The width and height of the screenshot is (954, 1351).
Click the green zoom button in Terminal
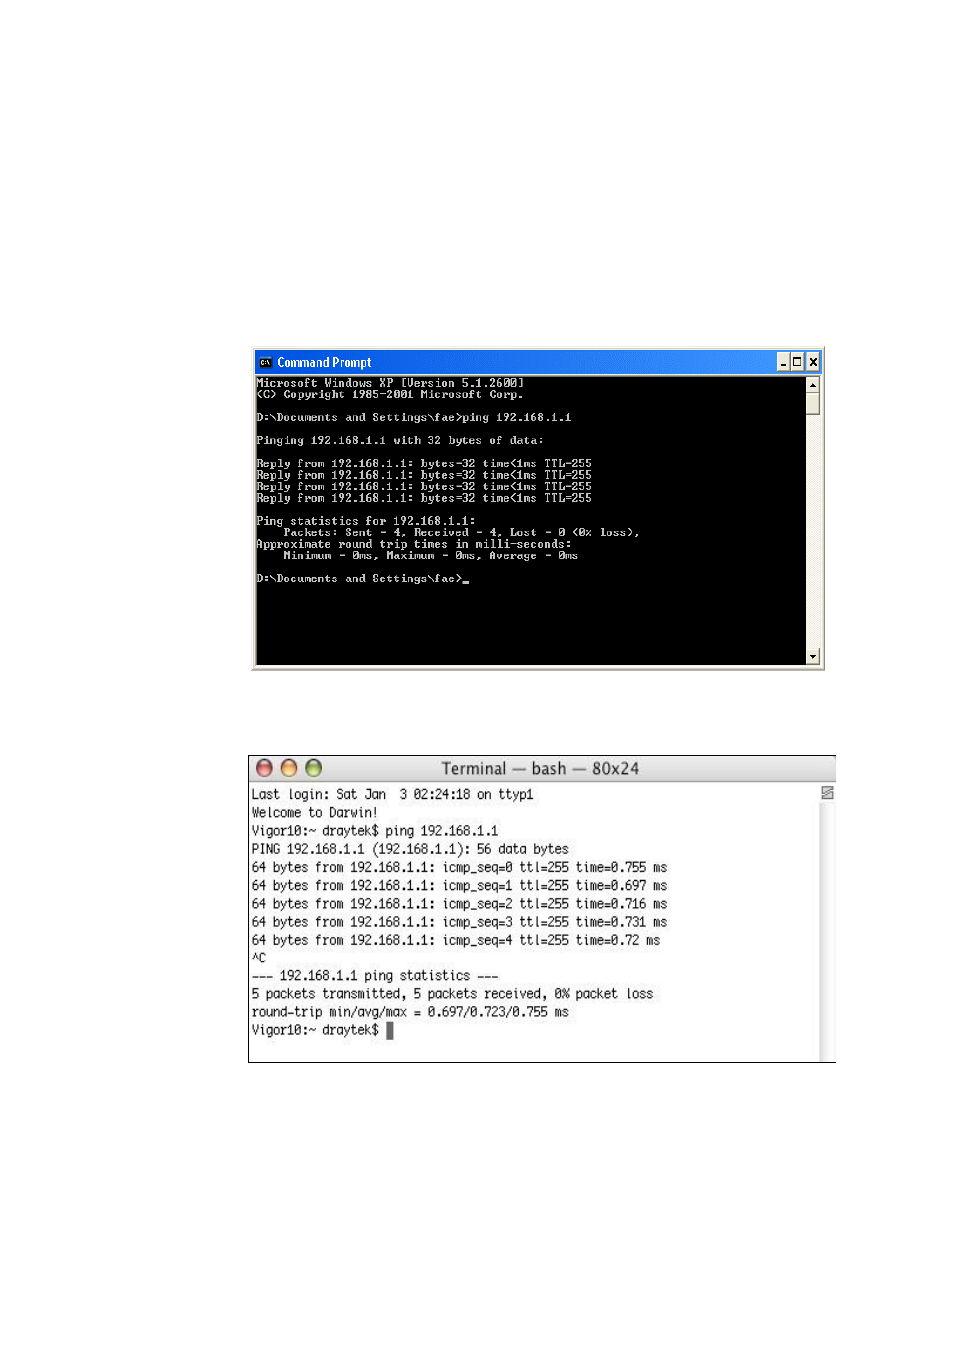point(314,768)
